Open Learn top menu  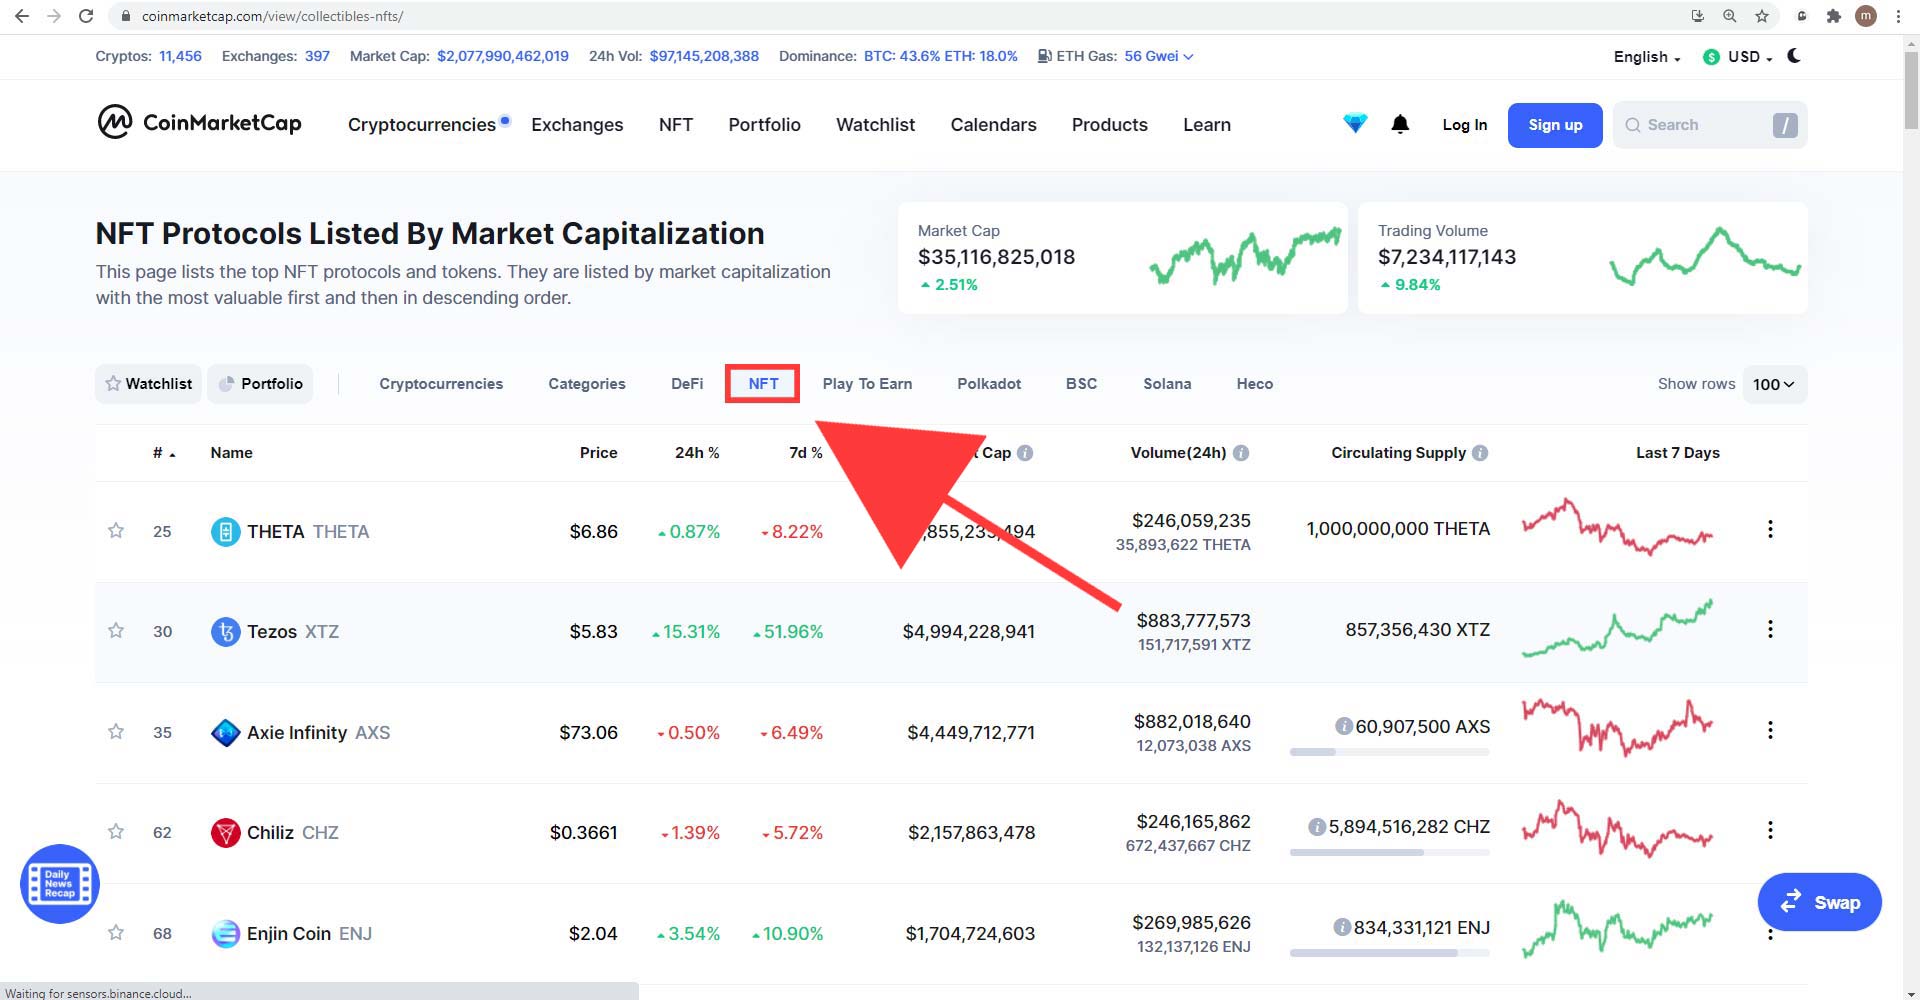(x=1207, y=125)
